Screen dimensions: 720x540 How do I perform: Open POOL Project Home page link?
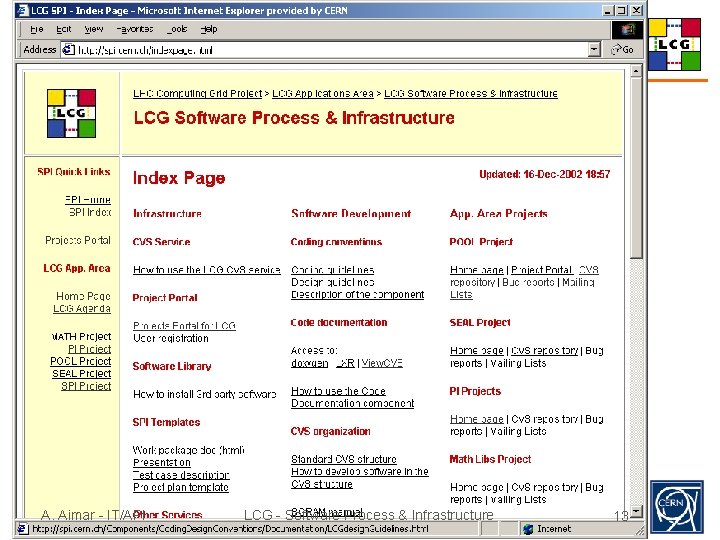click(477, 270)
